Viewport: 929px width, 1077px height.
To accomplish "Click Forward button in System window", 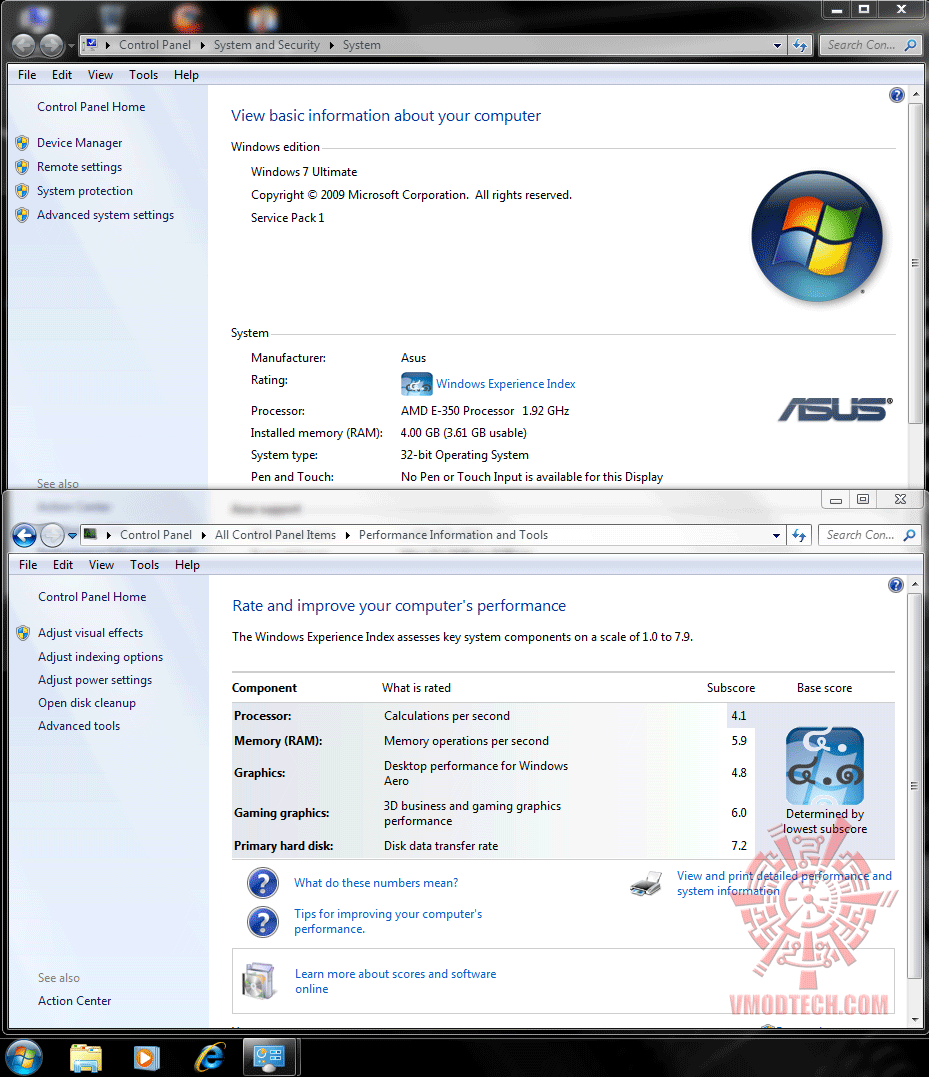I will pyautogui.click(x=51, y=45).
